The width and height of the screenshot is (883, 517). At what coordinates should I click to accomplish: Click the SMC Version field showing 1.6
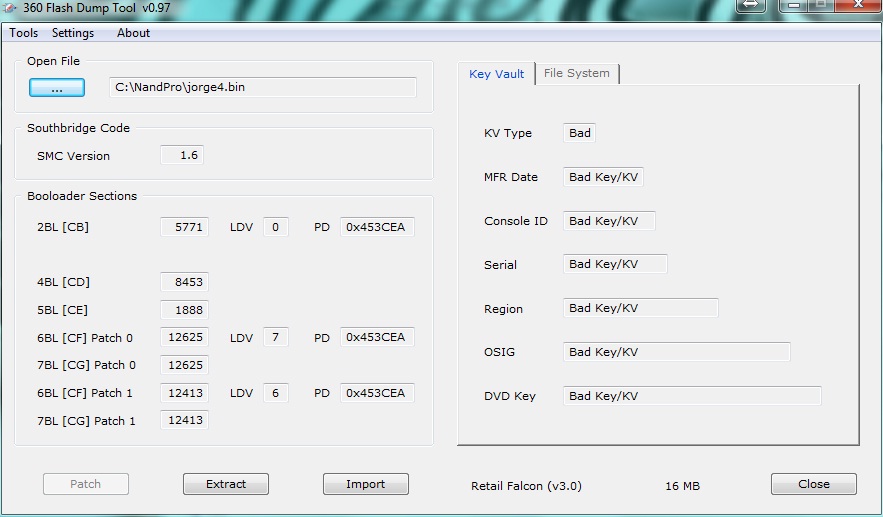click(182, 155)
